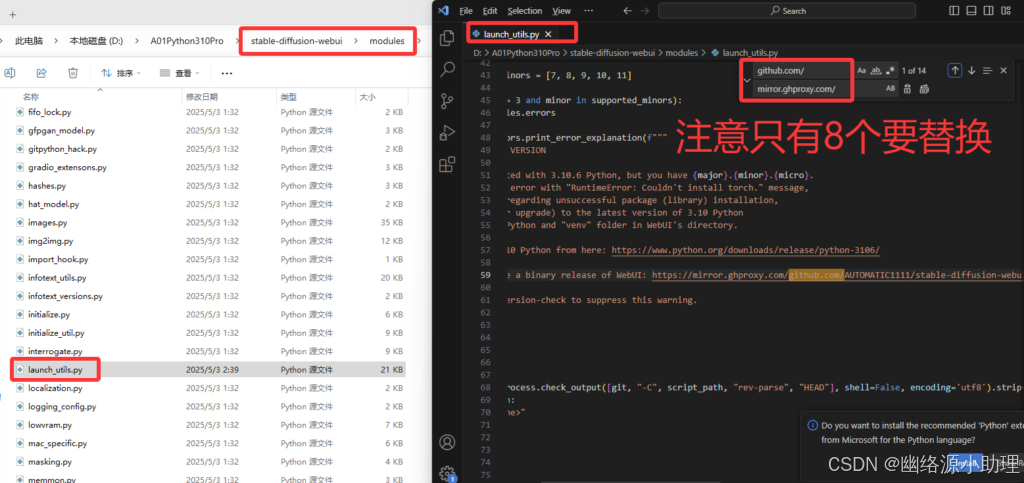Toggle Panel layout icon in title bar
Image resolution: width=1024 pixels, height=483 pixels.
point(971,10)
